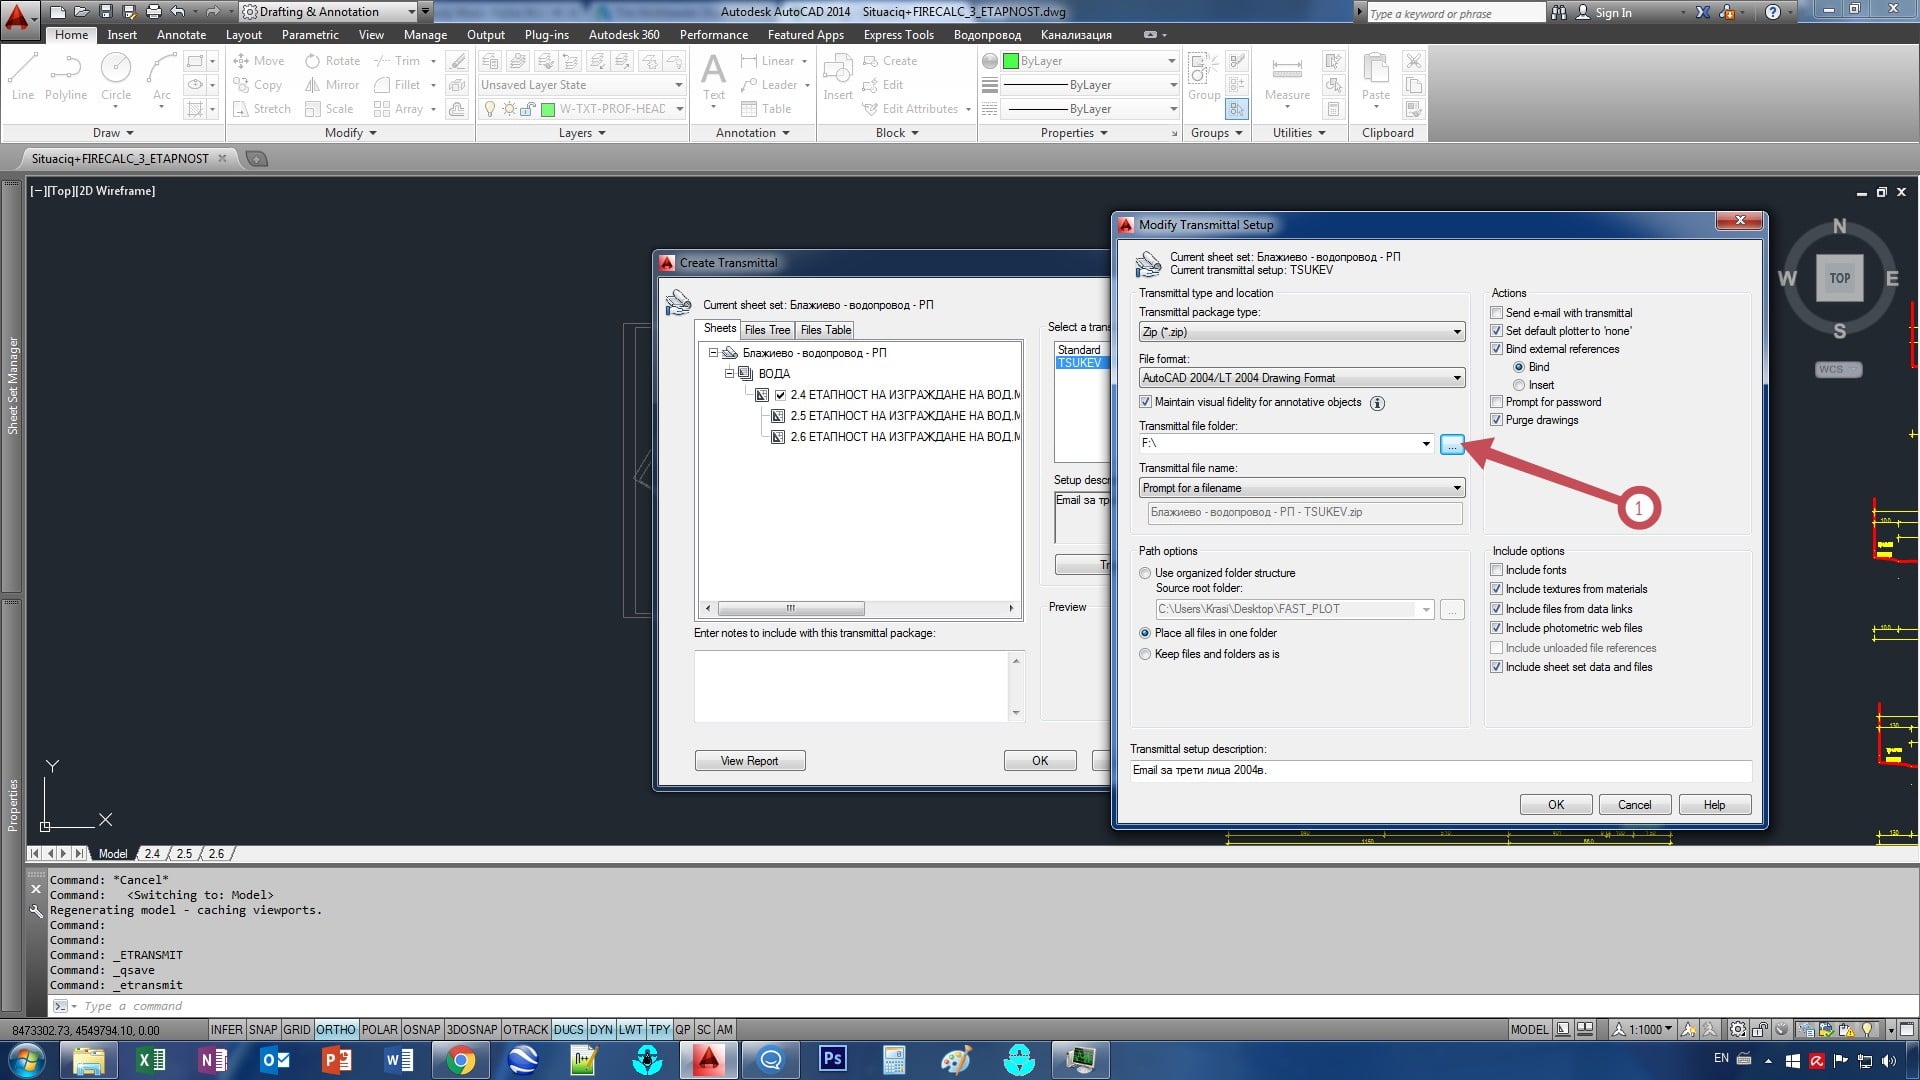Click the transmittal setup description field
The width and height of the screenshot is (1920, 1080).
(1440, 770)
